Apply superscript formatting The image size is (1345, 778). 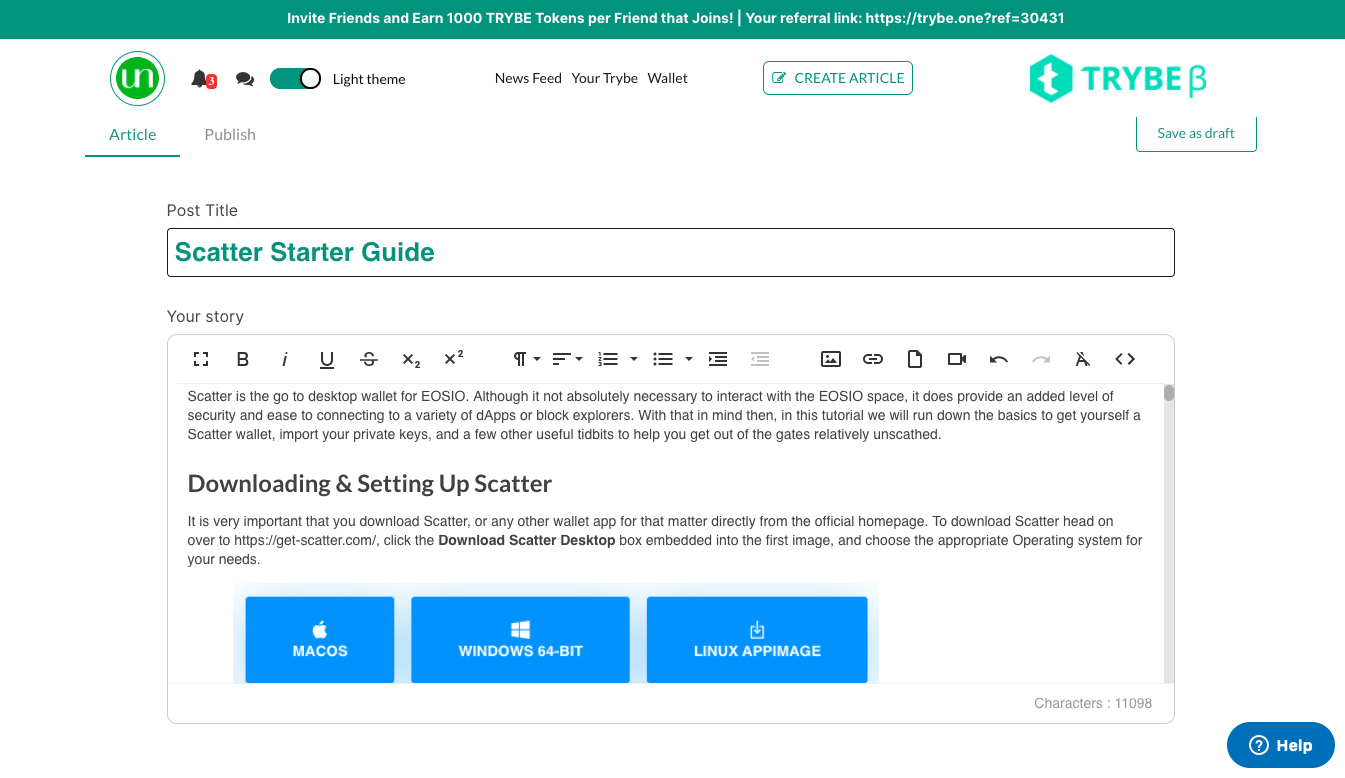[x=453, y=359]
